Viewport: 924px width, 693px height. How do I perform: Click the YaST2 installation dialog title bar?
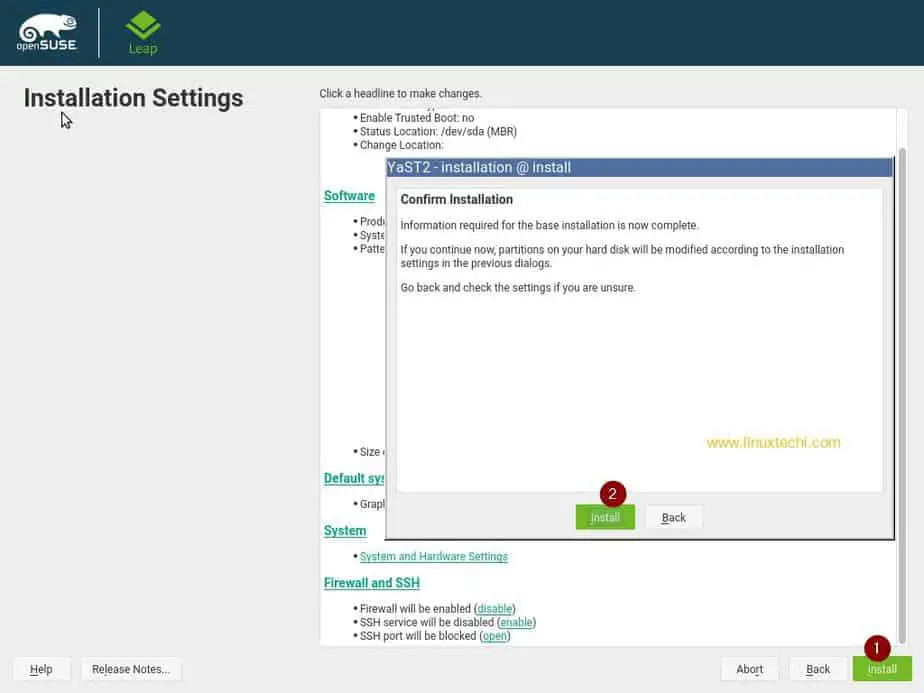pyautogui.click(x=639, y=167)
